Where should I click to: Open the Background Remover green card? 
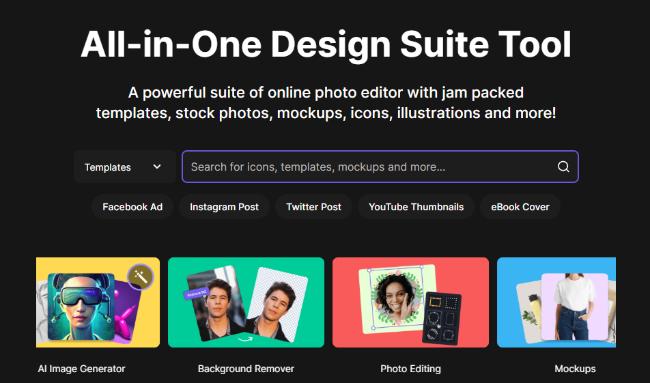pyautogui.click(x=246, y=302)
